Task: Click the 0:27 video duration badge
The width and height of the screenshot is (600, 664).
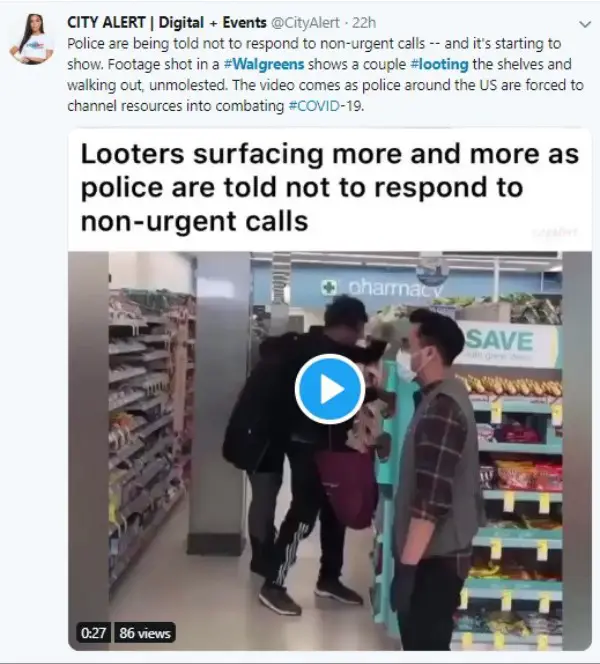Action: pos(93,633)
